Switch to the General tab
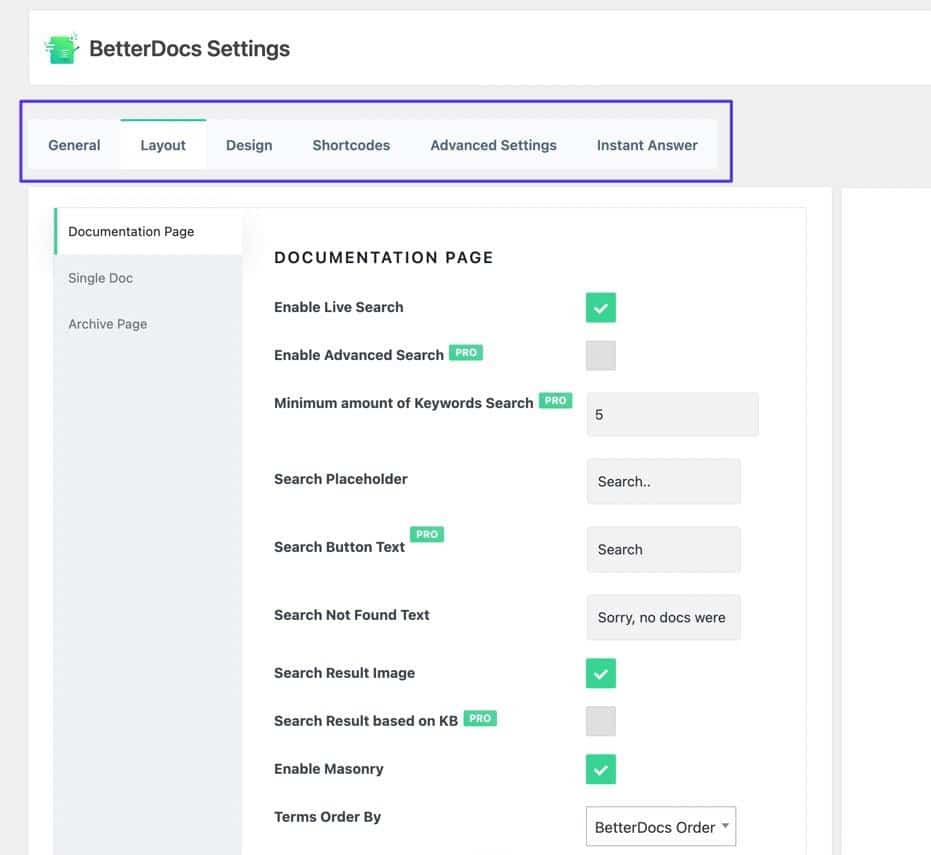This screenshot has height=855, width=931. point(73,144)
